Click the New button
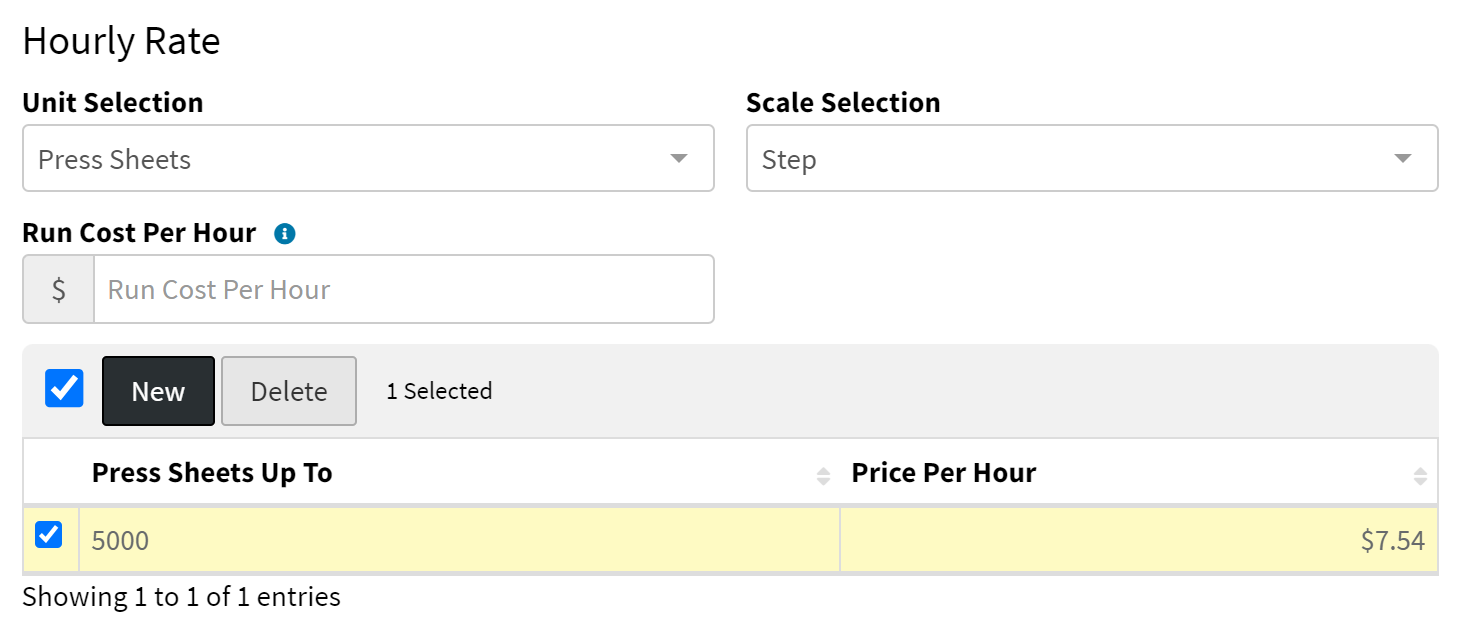The width and height of the screenshot is (1470, 624). [x=158, y=391]
